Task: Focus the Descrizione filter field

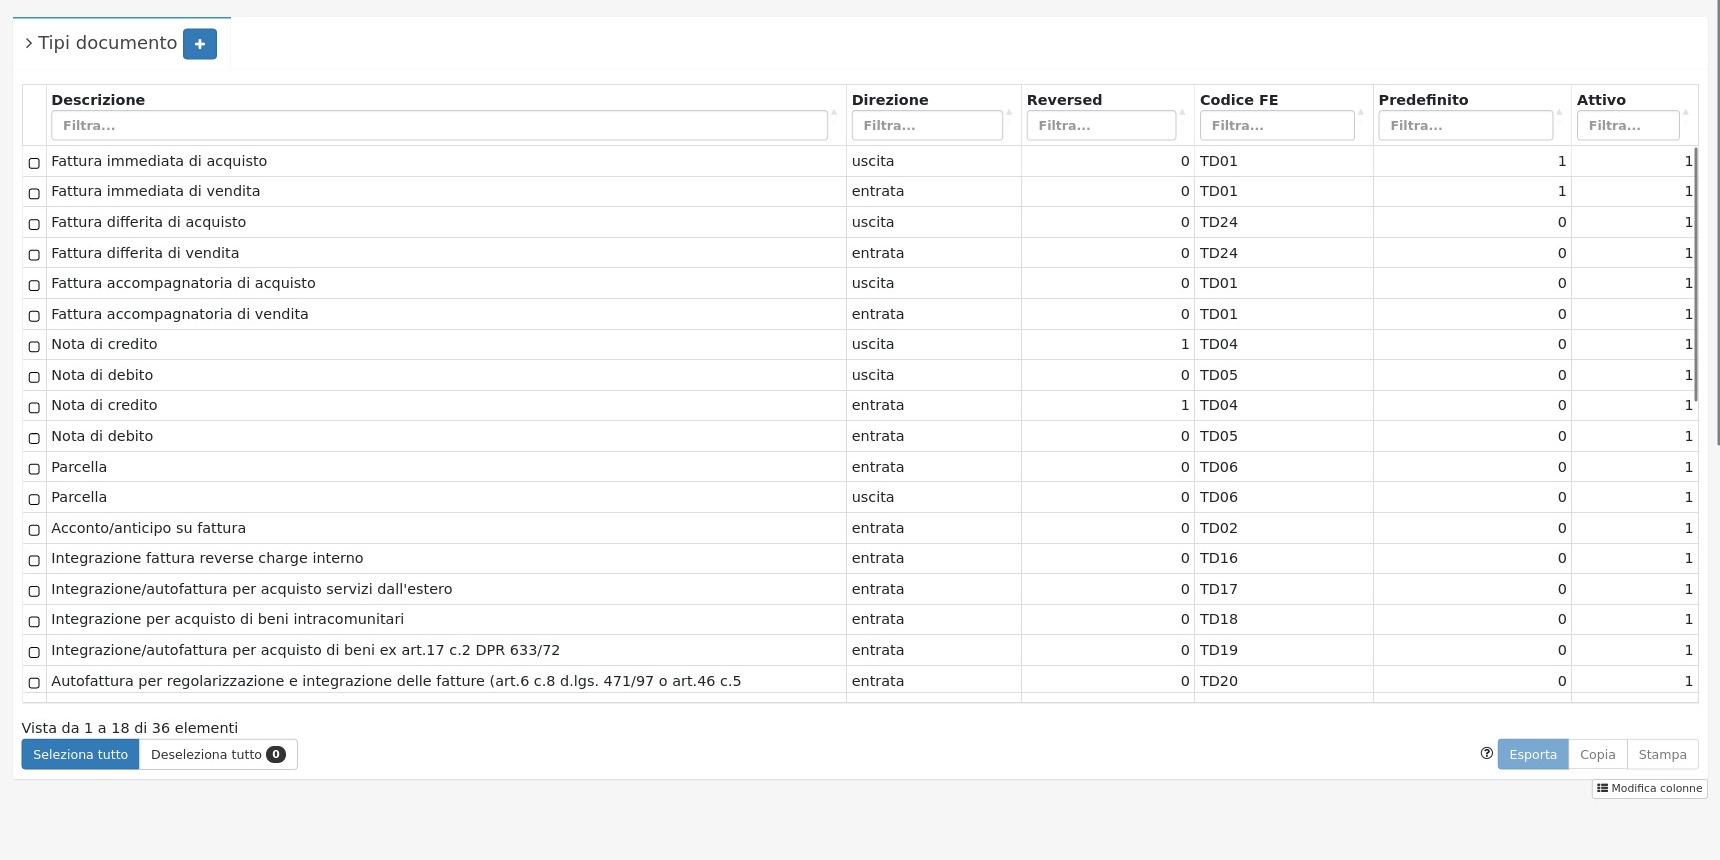Action: coord(439,126)
